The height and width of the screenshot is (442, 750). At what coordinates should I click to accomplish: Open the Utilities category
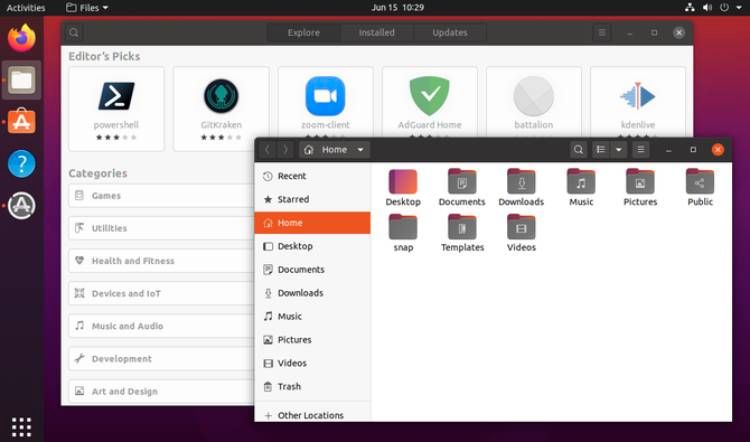pyautogui.click(x=162, y=228)
